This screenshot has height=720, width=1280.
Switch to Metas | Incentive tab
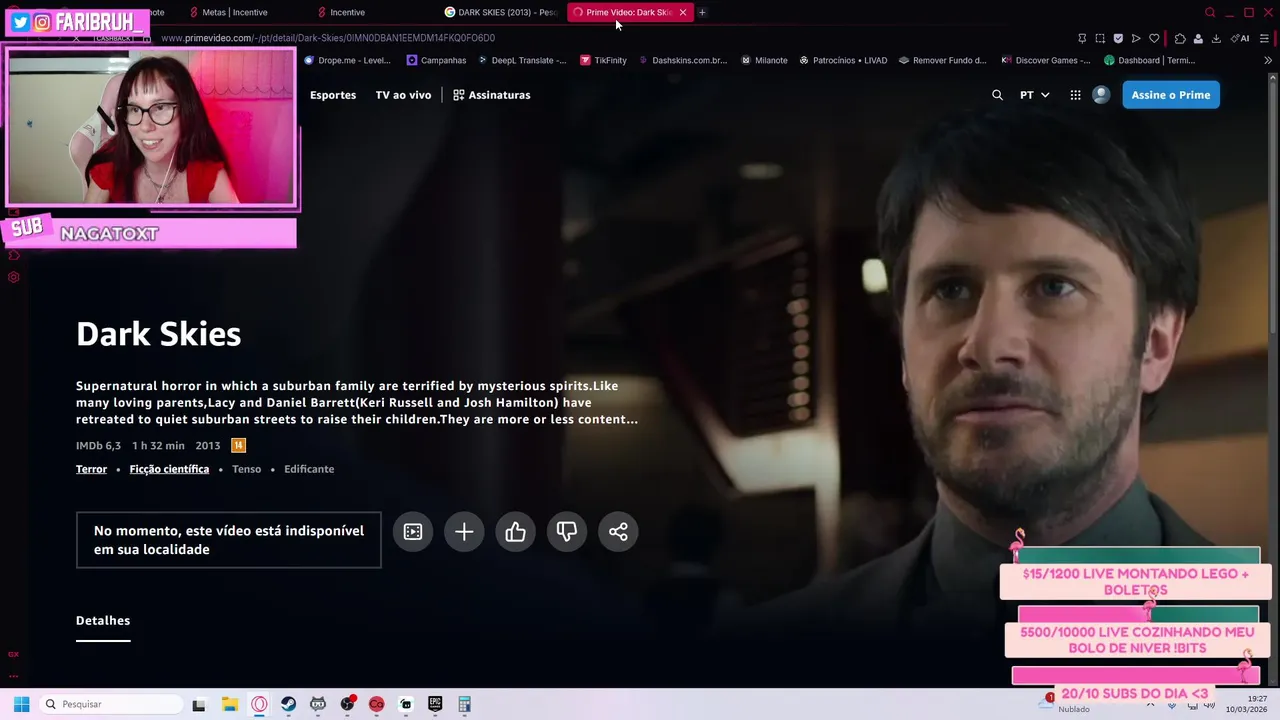tap(234, 12)
